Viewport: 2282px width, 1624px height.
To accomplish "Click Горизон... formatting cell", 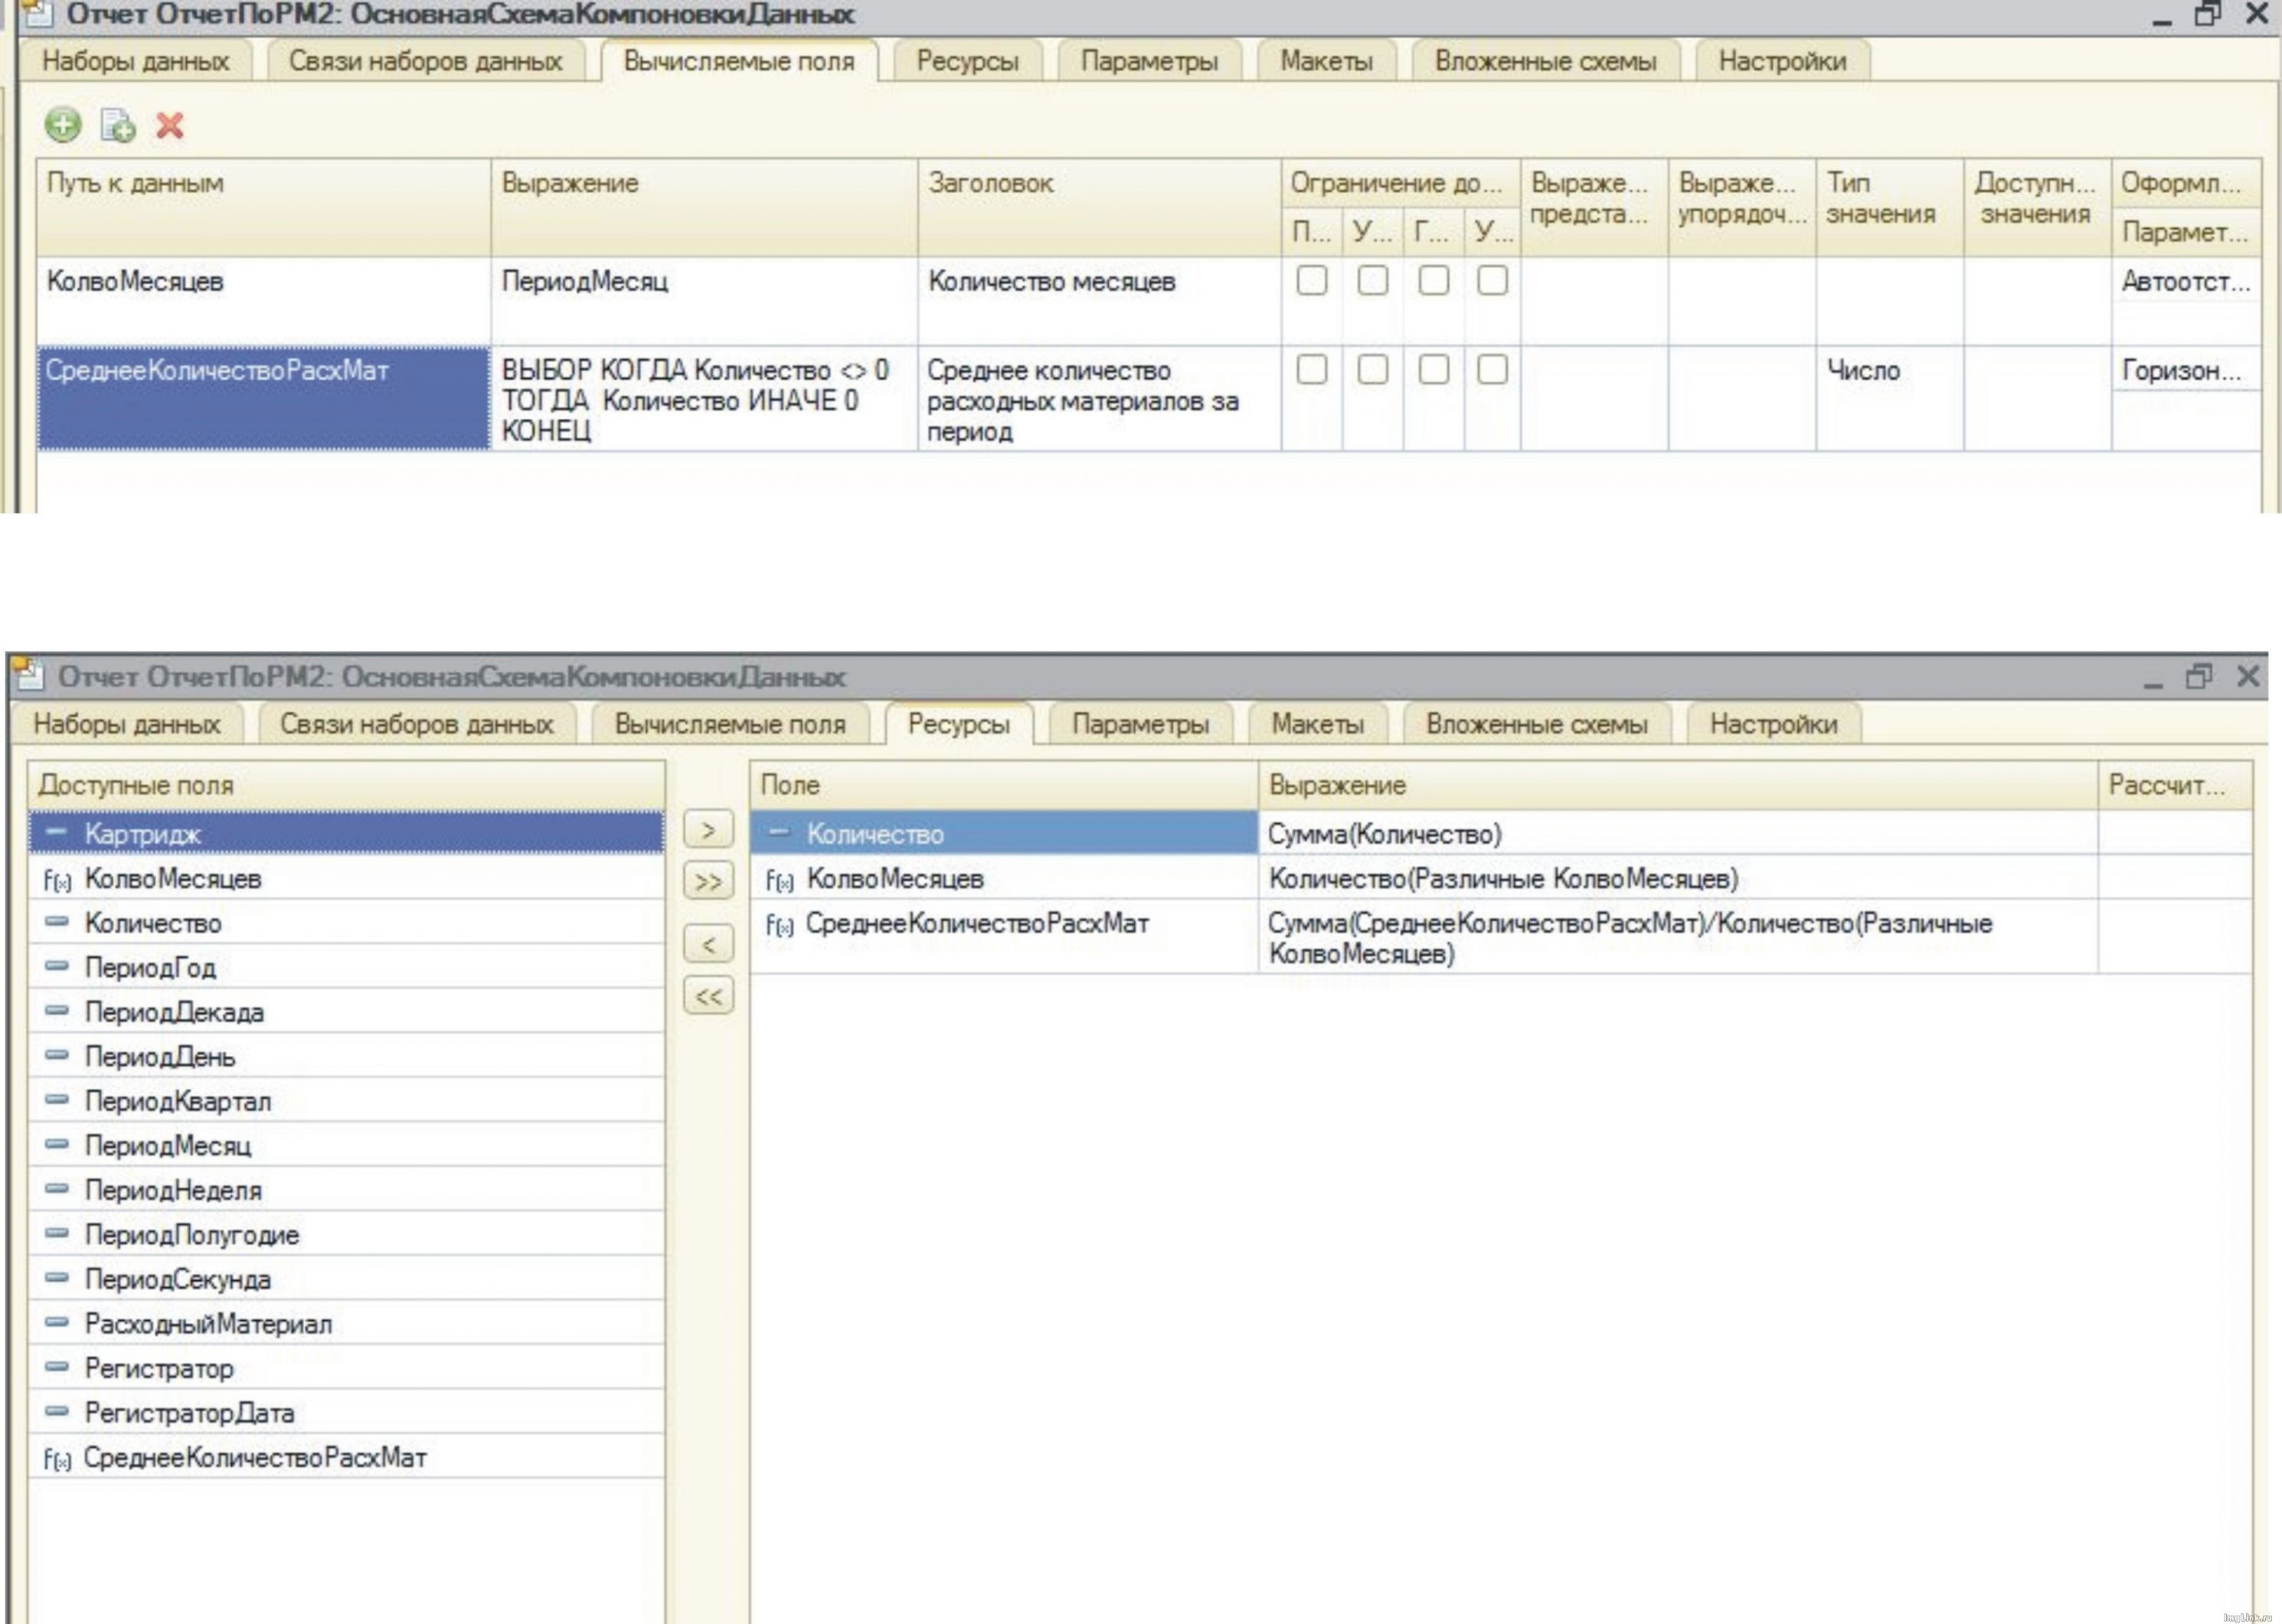I will pos(2186,370).
